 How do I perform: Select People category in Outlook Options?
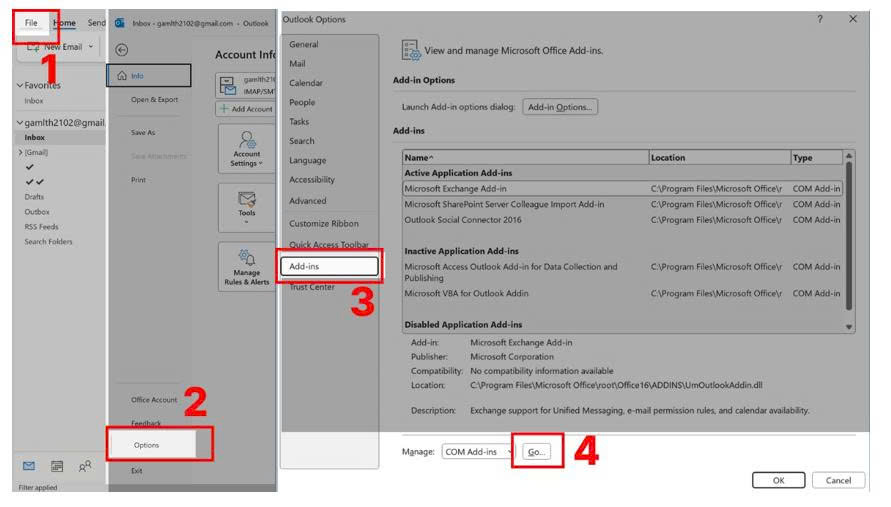point(302,102)
